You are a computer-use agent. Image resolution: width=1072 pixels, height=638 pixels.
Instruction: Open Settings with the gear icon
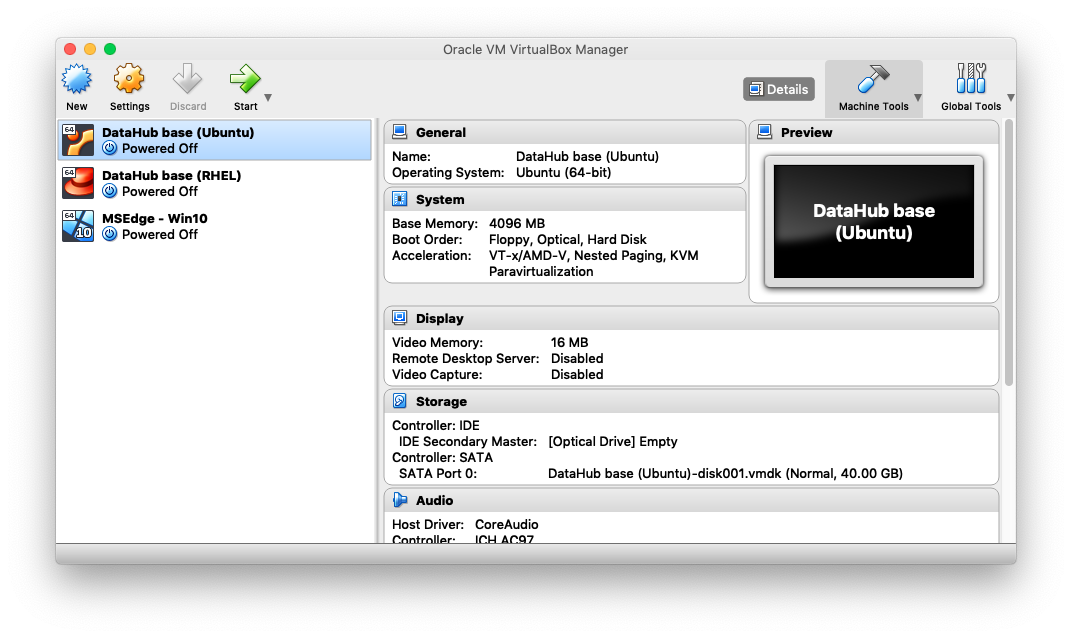(129, 79)
